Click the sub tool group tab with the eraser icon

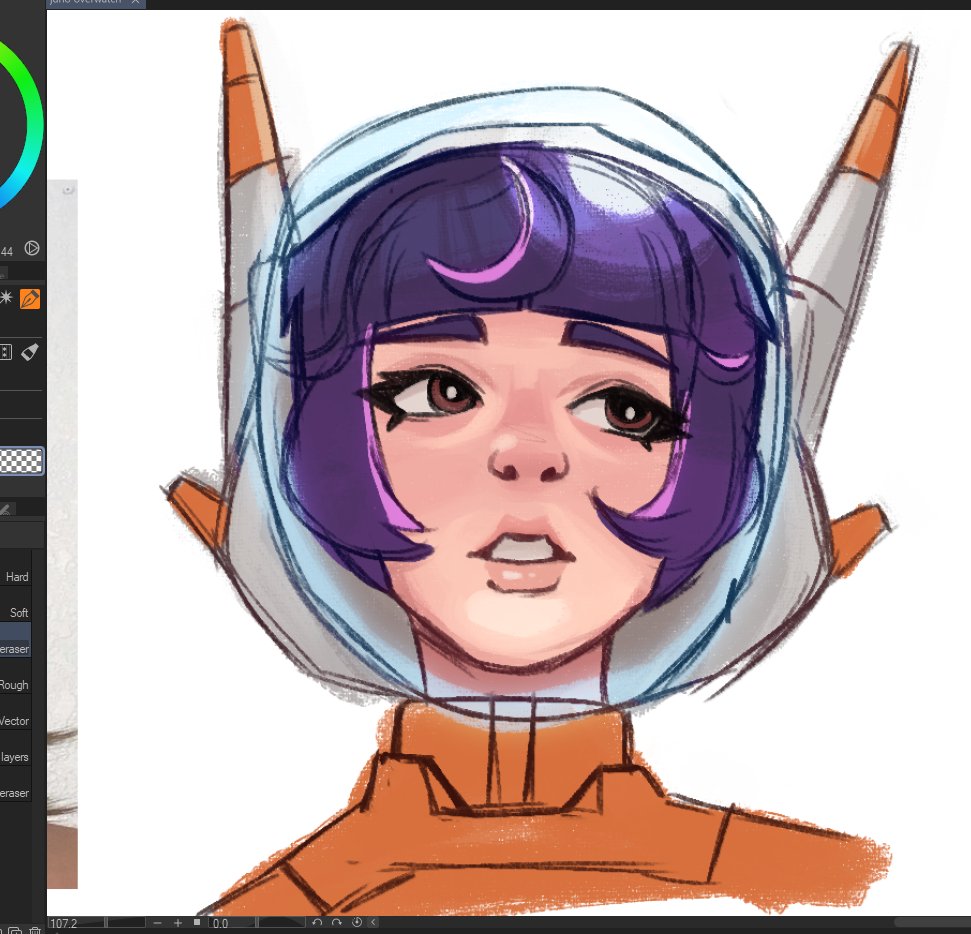click(x=6, y=510)
